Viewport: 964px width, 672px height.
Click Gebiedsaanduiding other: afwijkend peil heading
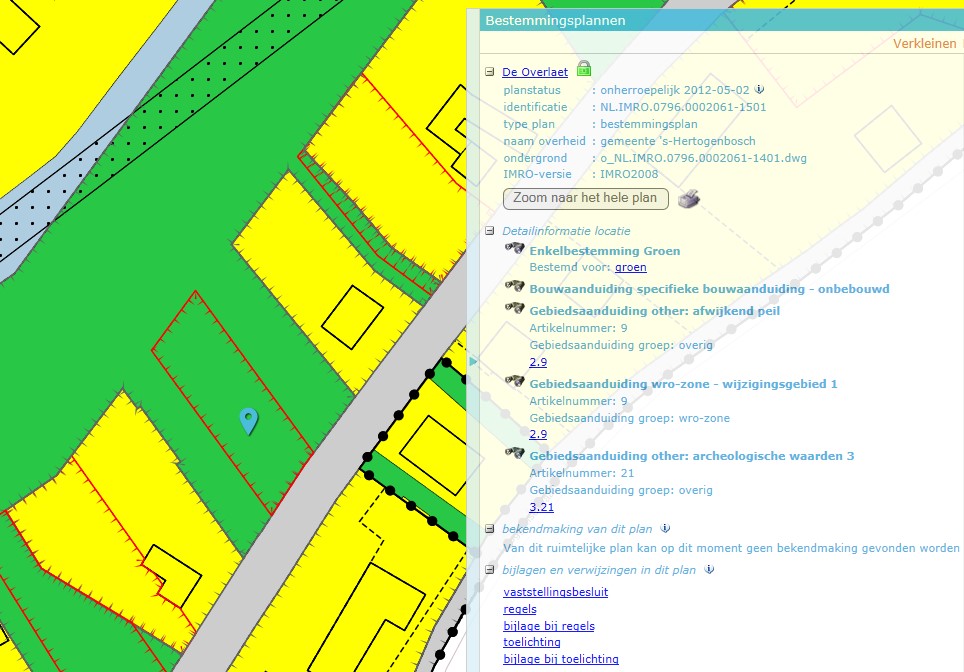point(654,311)
